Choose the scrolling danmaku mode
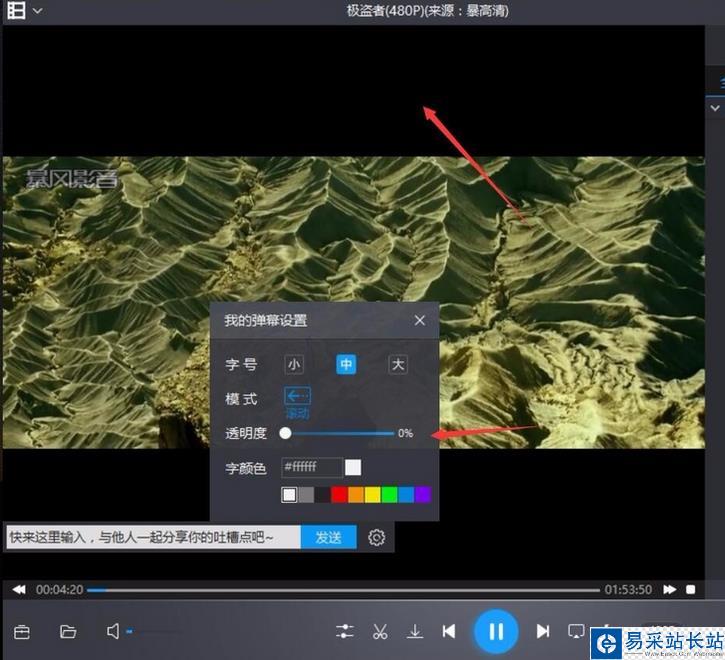This screenshot has height=660, width=725. (x=297, y=397)
